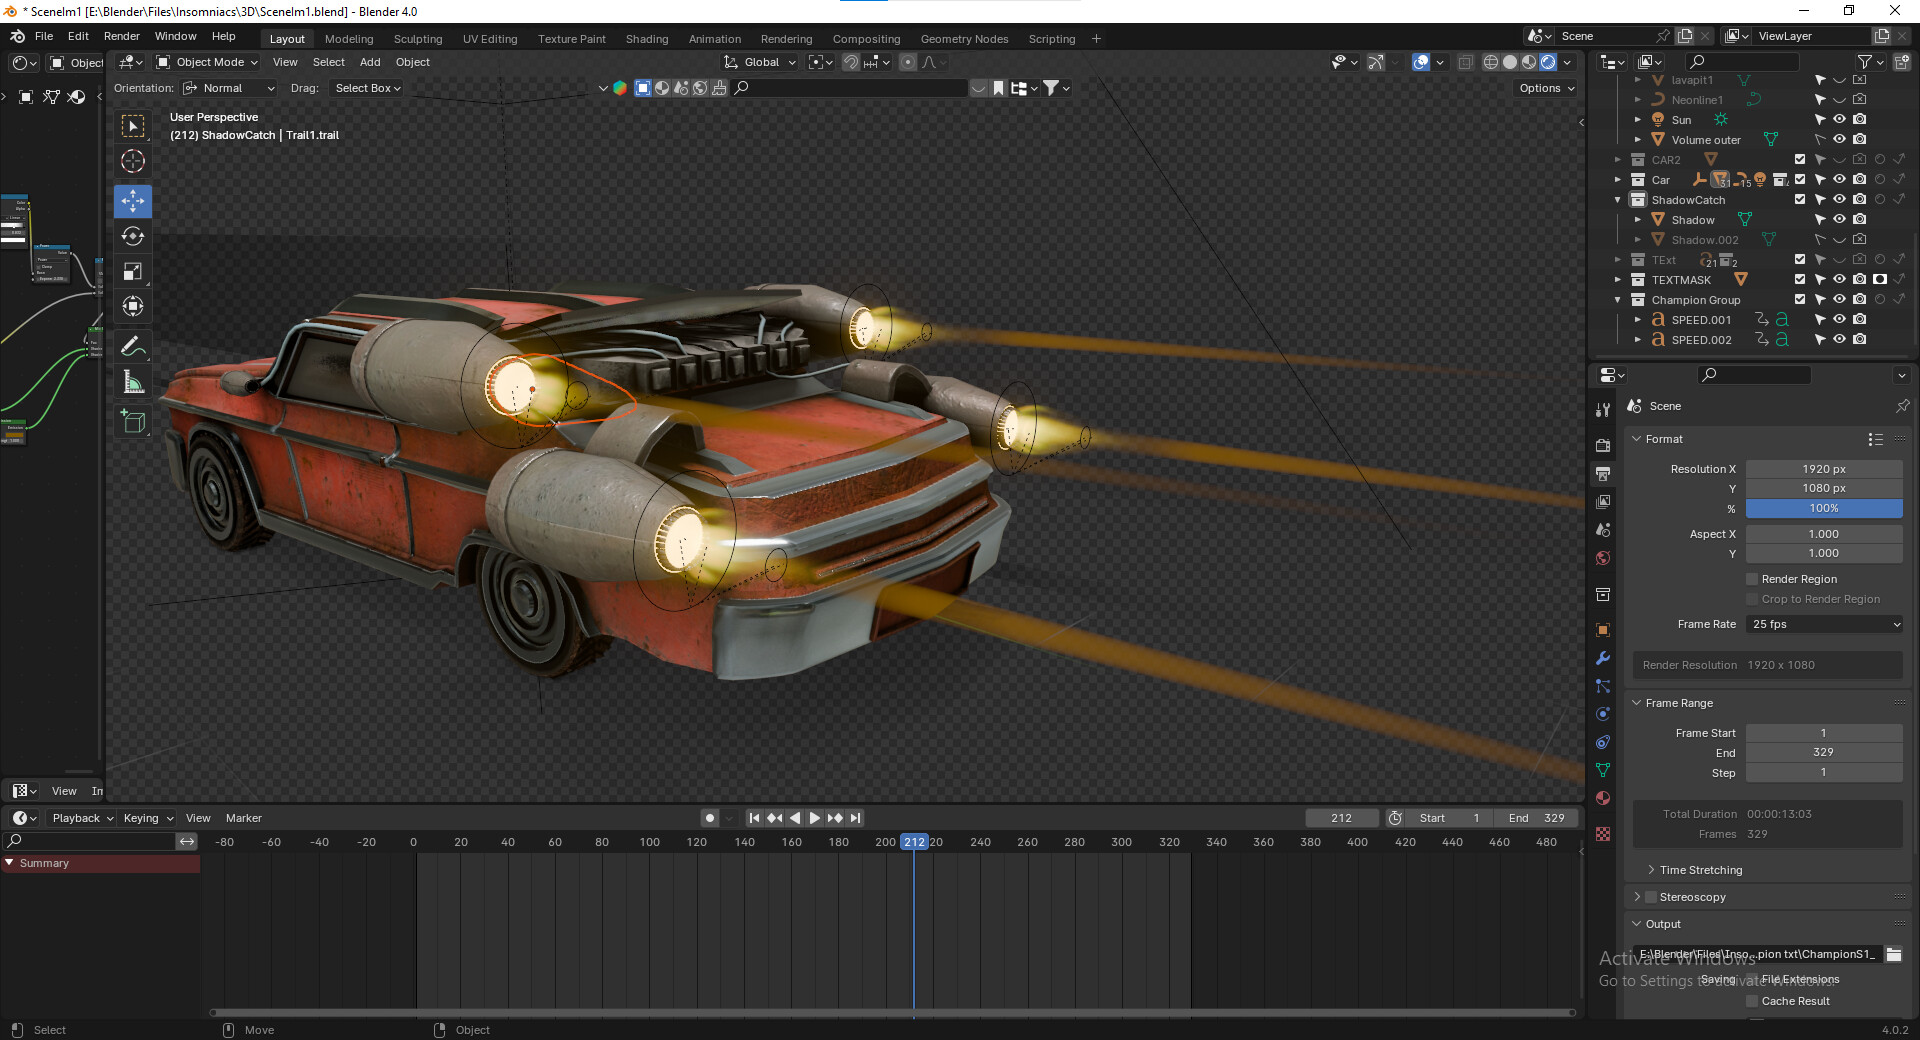This screenshot has height=1040, width=1920.
Task: Open the World Properties tab
Action: click(x=1603, y=558)
